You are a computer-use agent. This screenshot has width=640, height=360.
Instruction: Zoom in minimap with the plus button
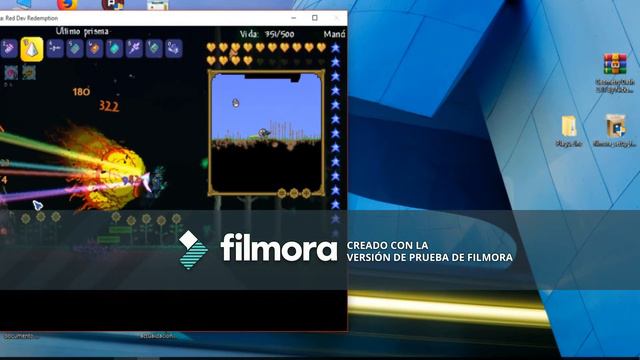tap(306, 193)
